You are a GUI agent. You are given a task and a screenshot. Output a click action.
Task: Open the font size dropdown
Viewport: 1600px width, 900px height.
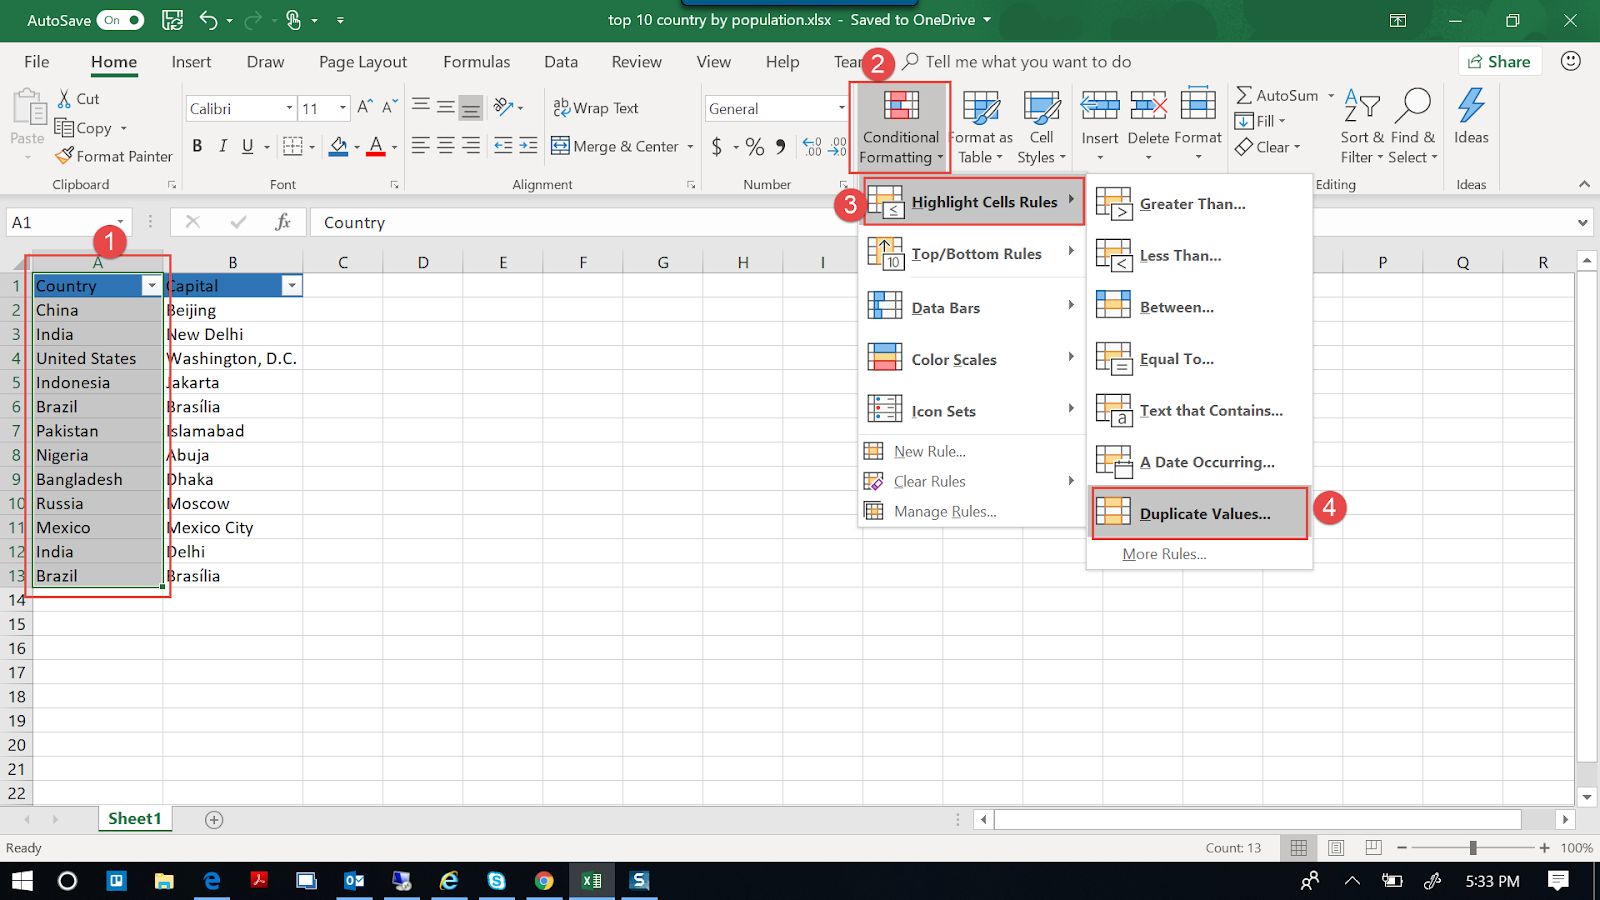coord(341,107)
